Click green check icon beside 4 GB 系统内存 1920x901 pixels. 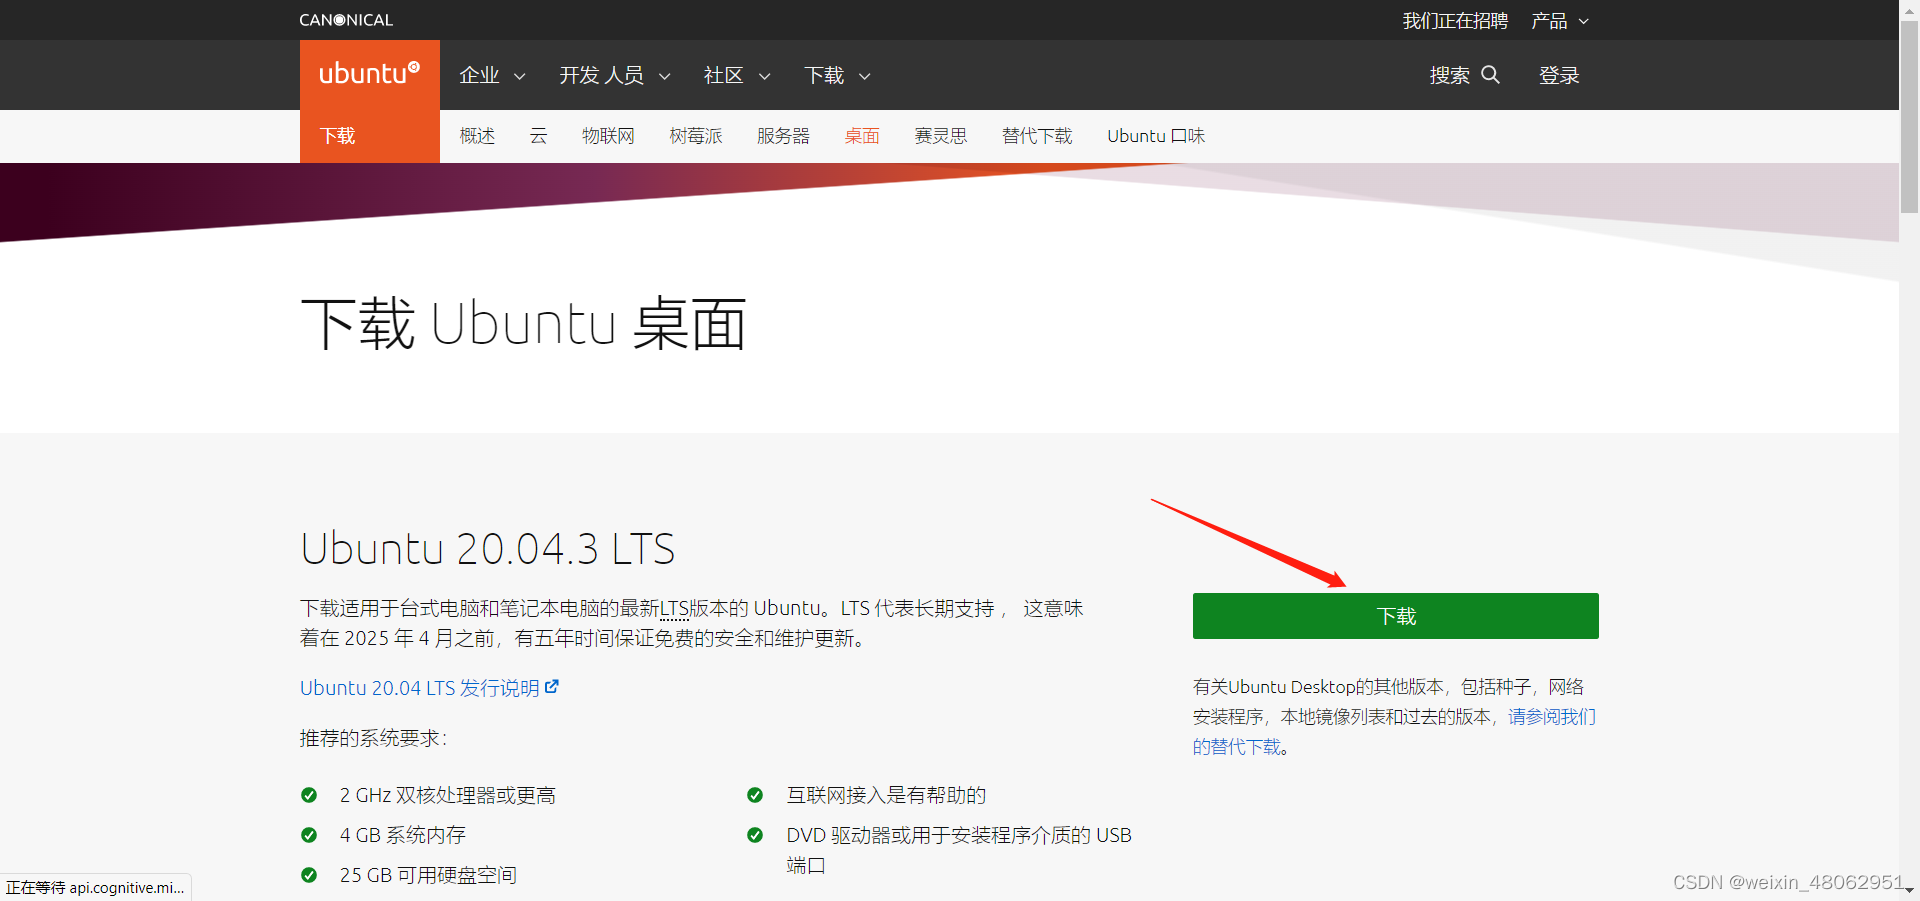point(309,835)
